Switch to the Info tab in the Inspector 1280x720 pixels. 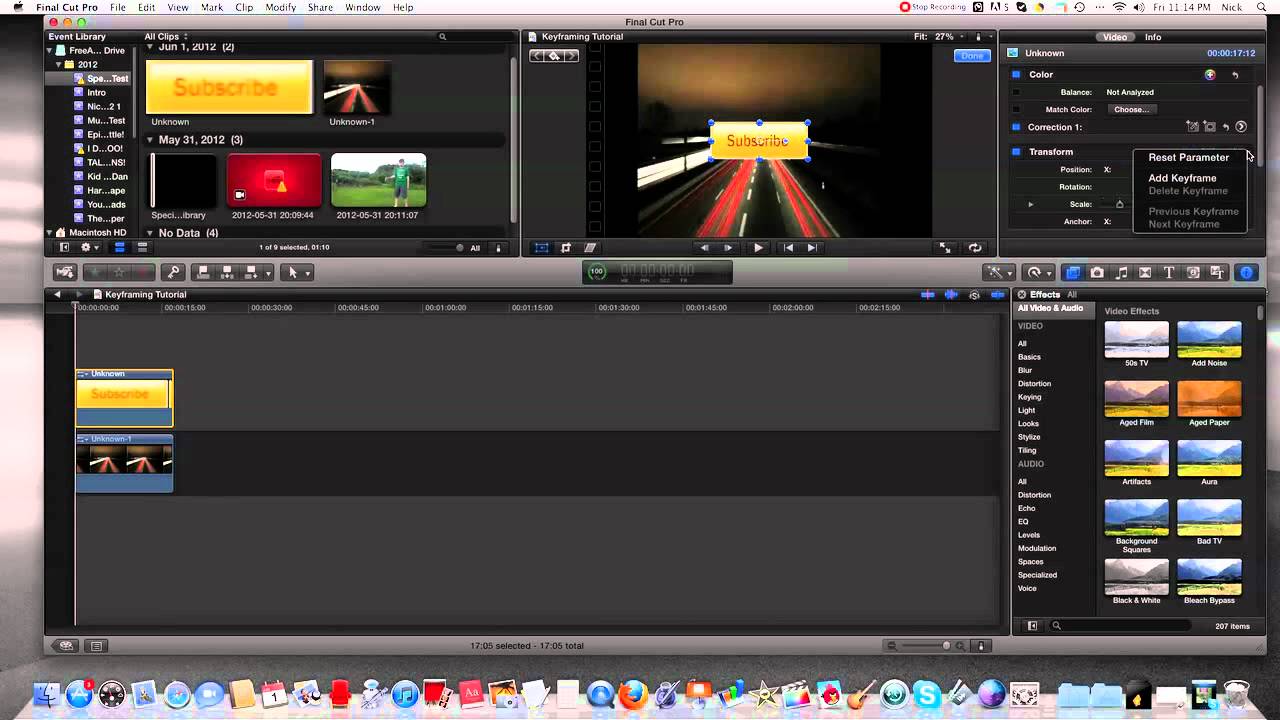click(x=1153, y=37)
